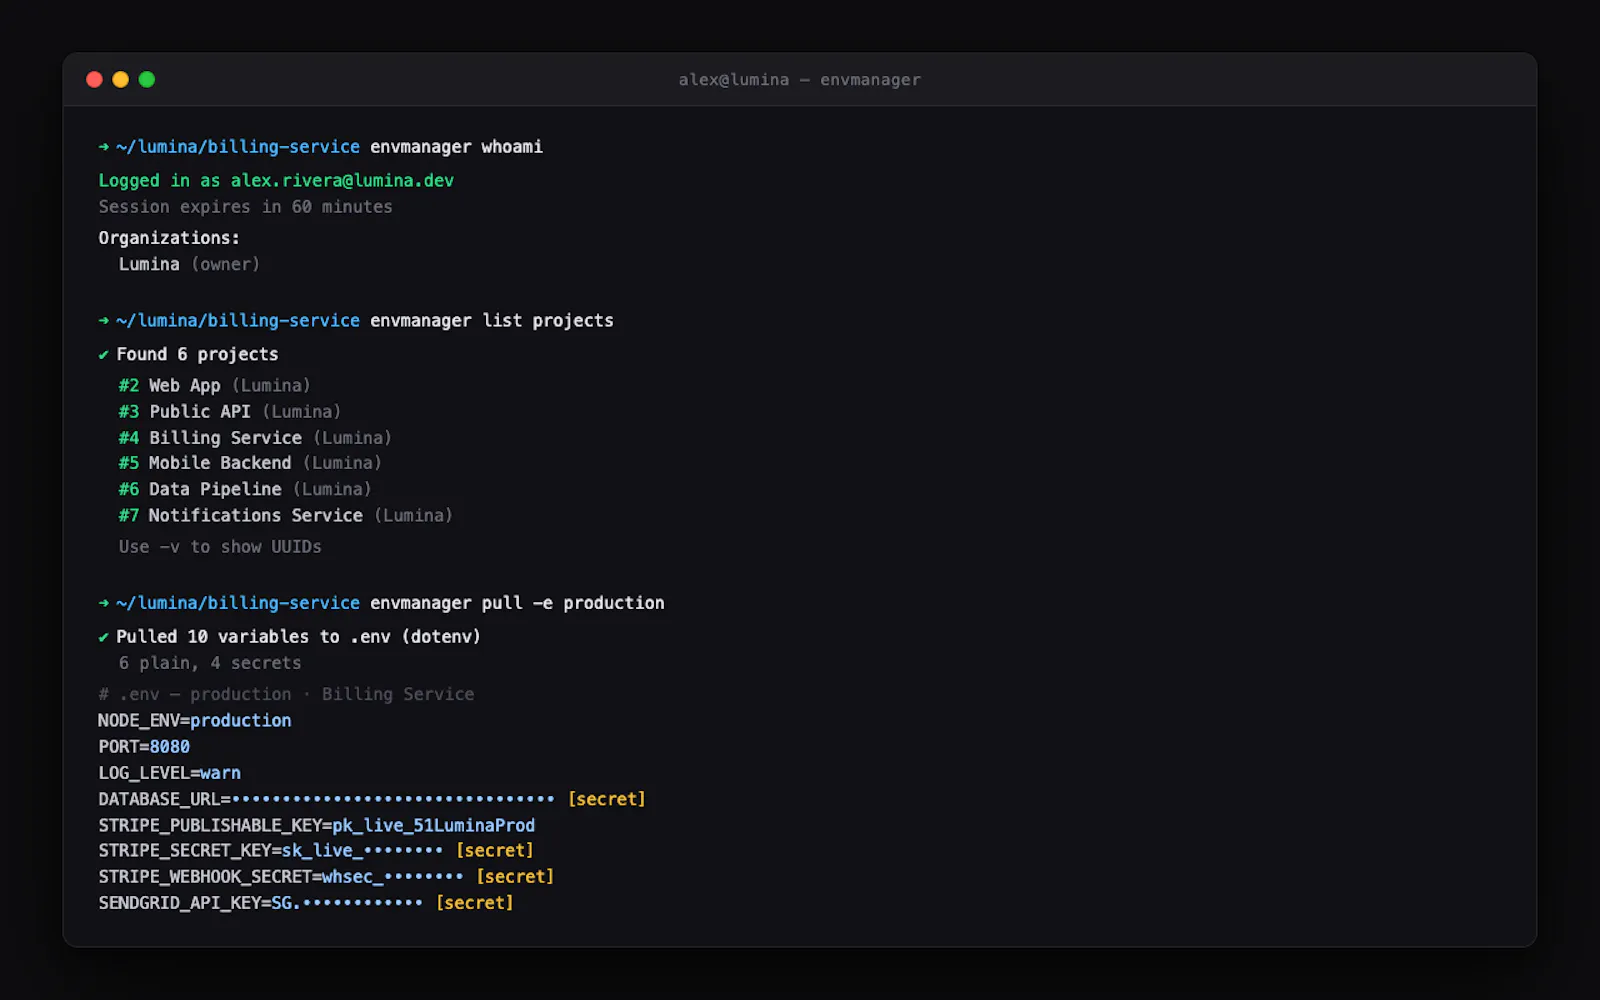Click 'Session expires in 60 minutes' line
Screen dimensions: 1600x1000
[x=245, y=207]
